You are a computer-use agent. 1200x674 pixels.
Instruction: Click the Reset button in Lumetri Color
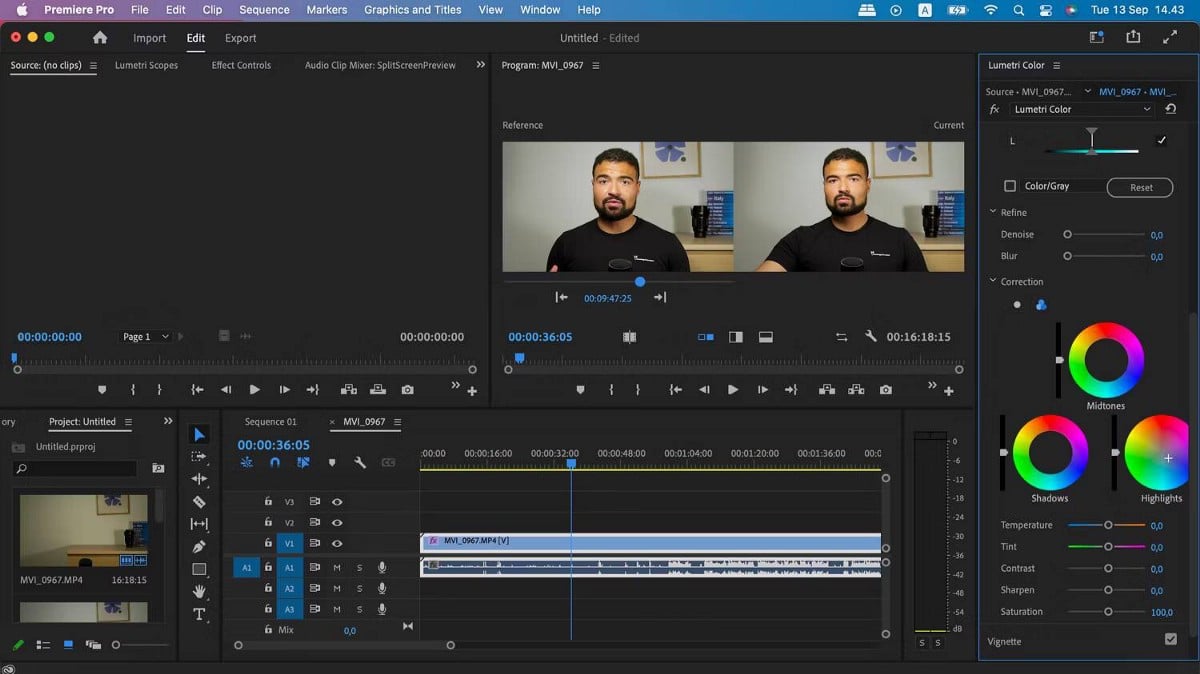click(x=1139, y=187)
